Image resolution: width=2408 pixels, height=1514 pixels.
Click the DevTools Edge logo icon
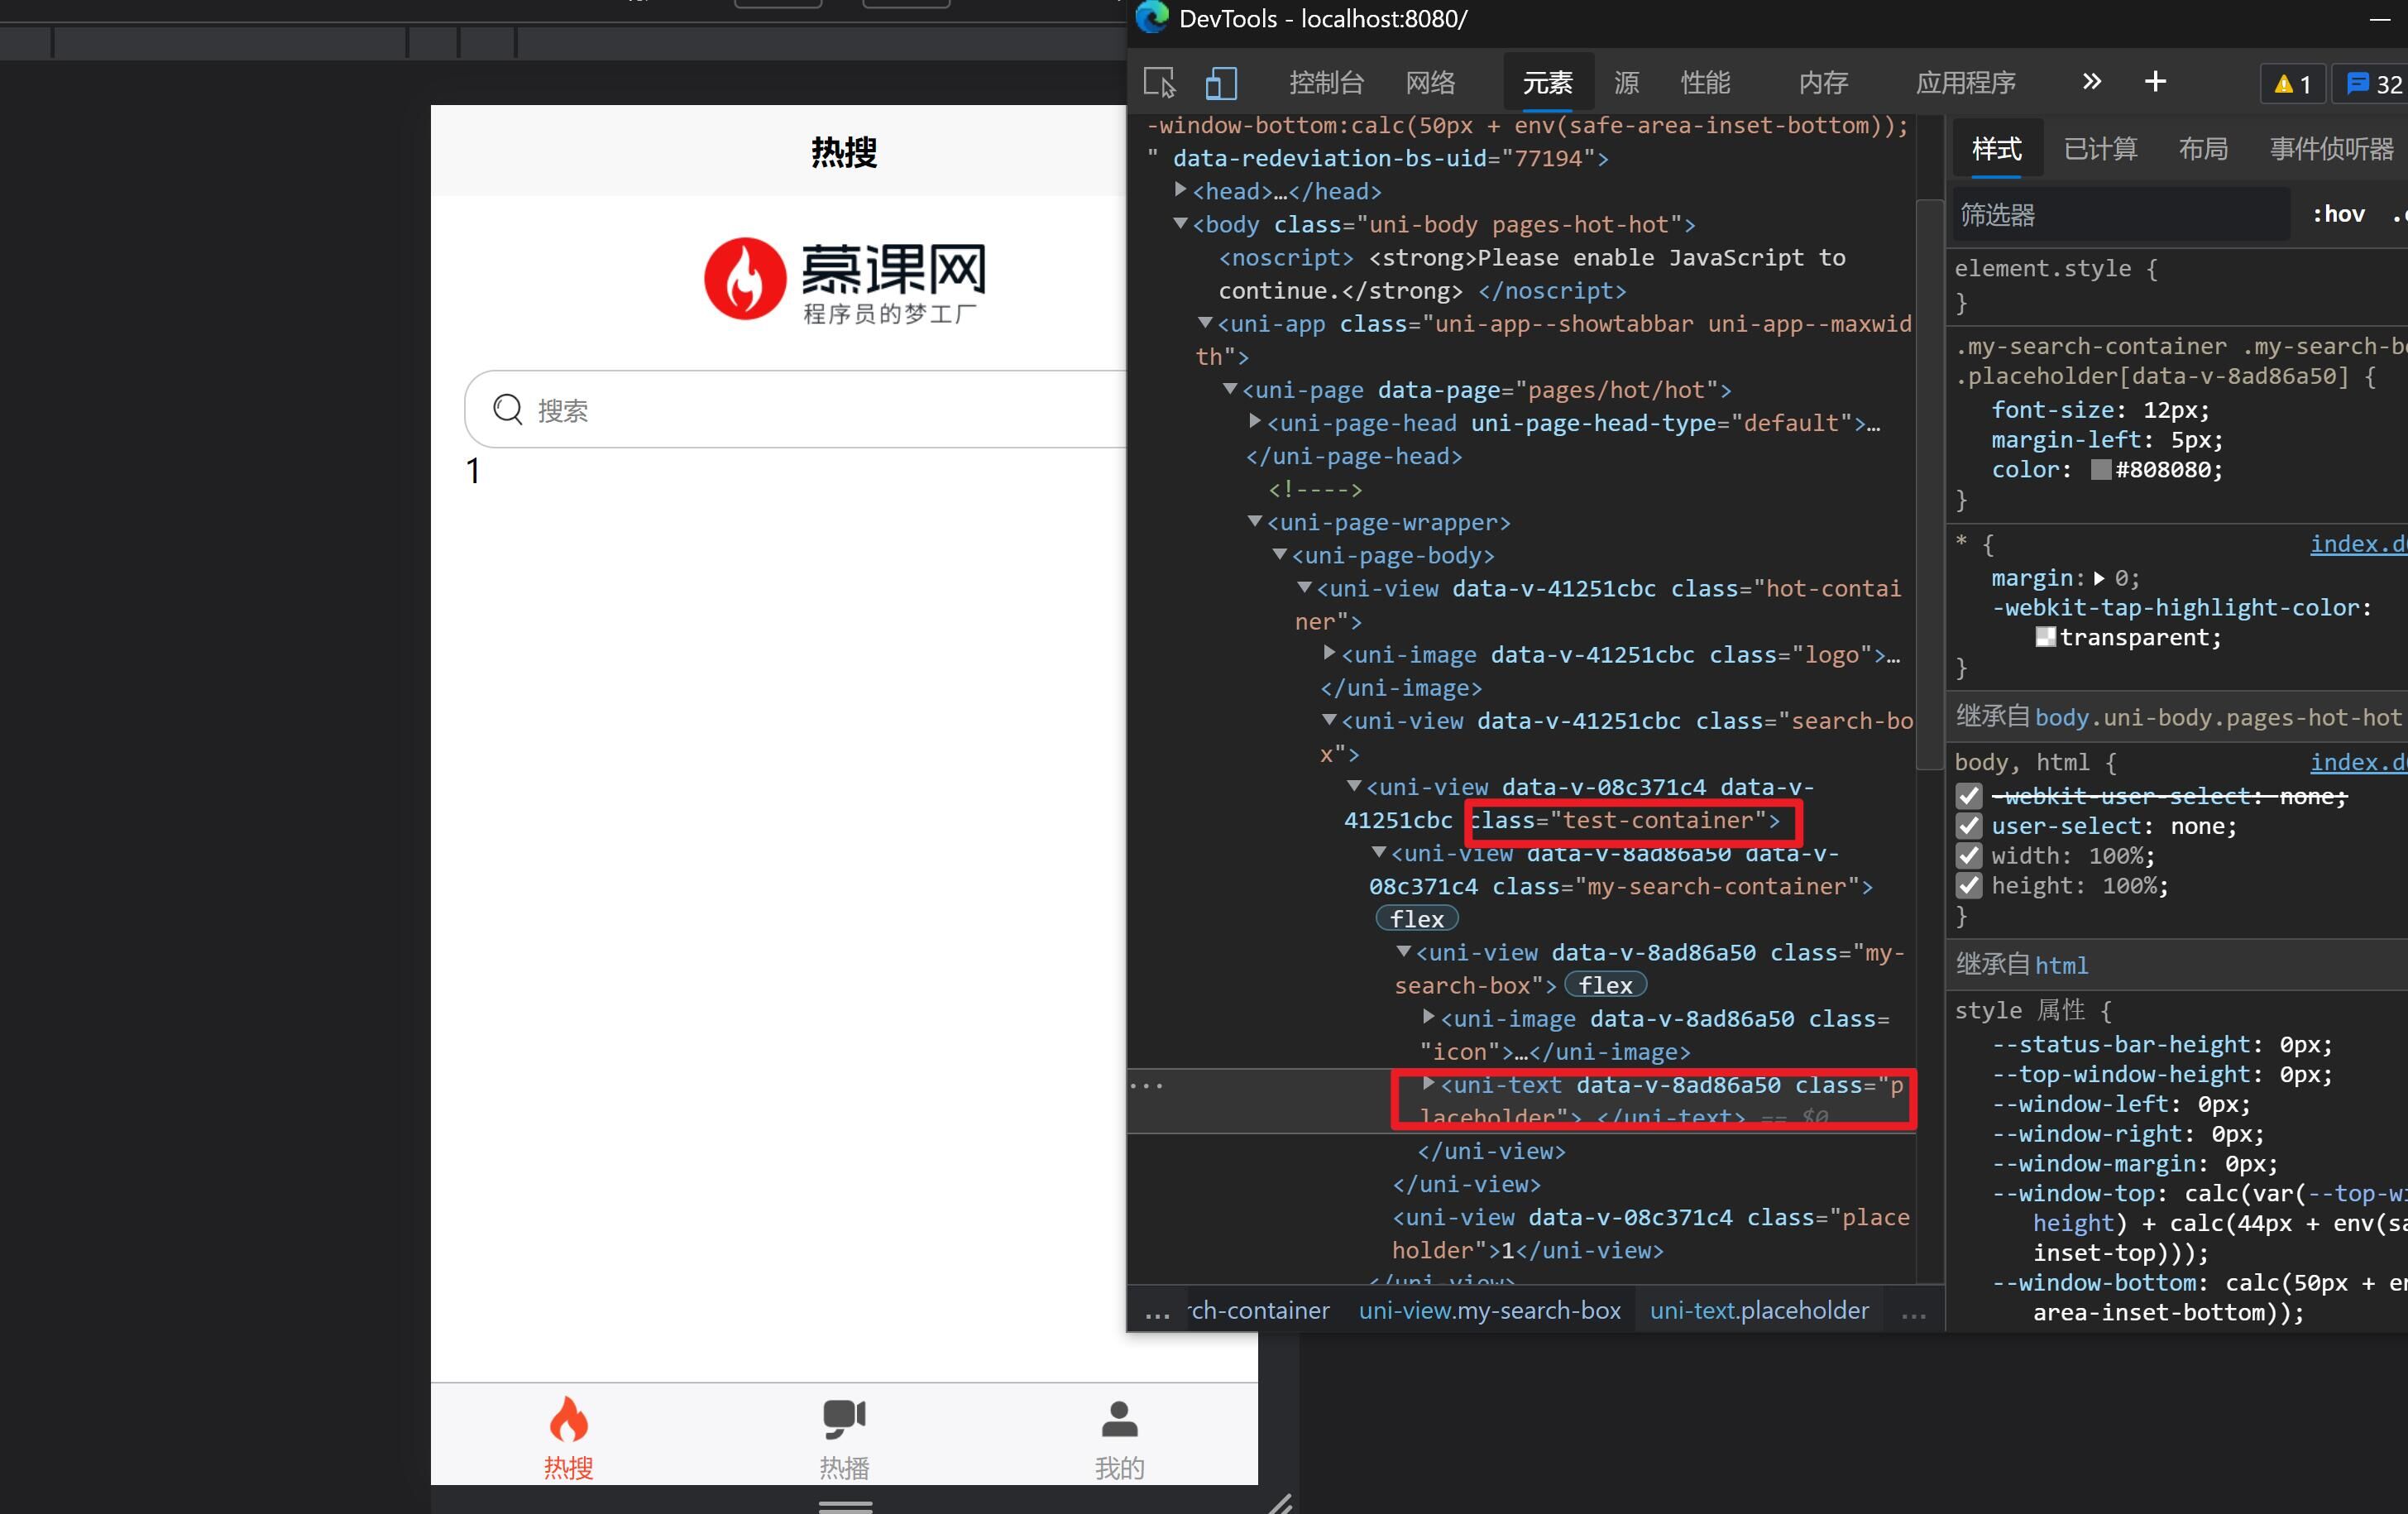[1152, 17]
